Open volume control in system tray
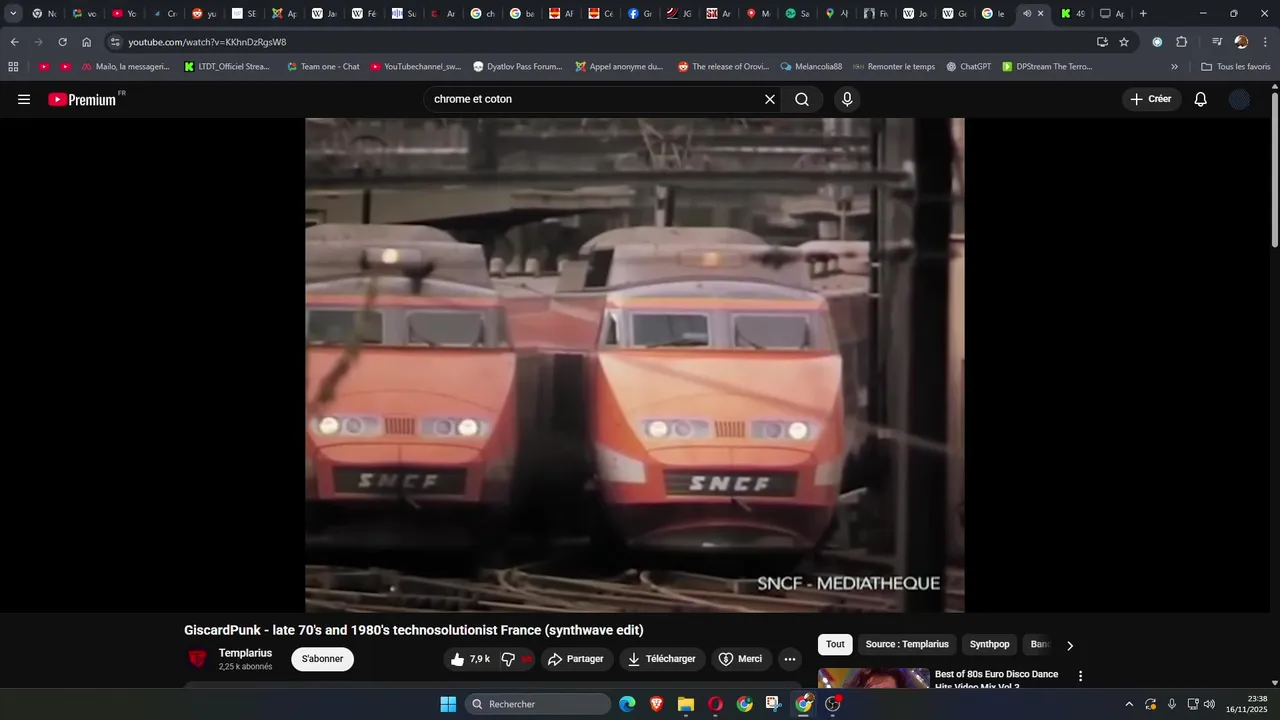Image resolution: width=1280 pixels, height=720 pixels. point(1209,704)
